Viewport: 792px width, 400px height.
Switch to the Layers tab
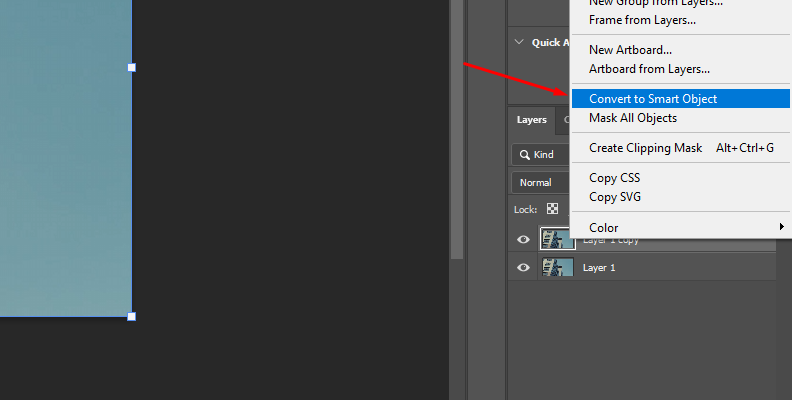point(531,120)
